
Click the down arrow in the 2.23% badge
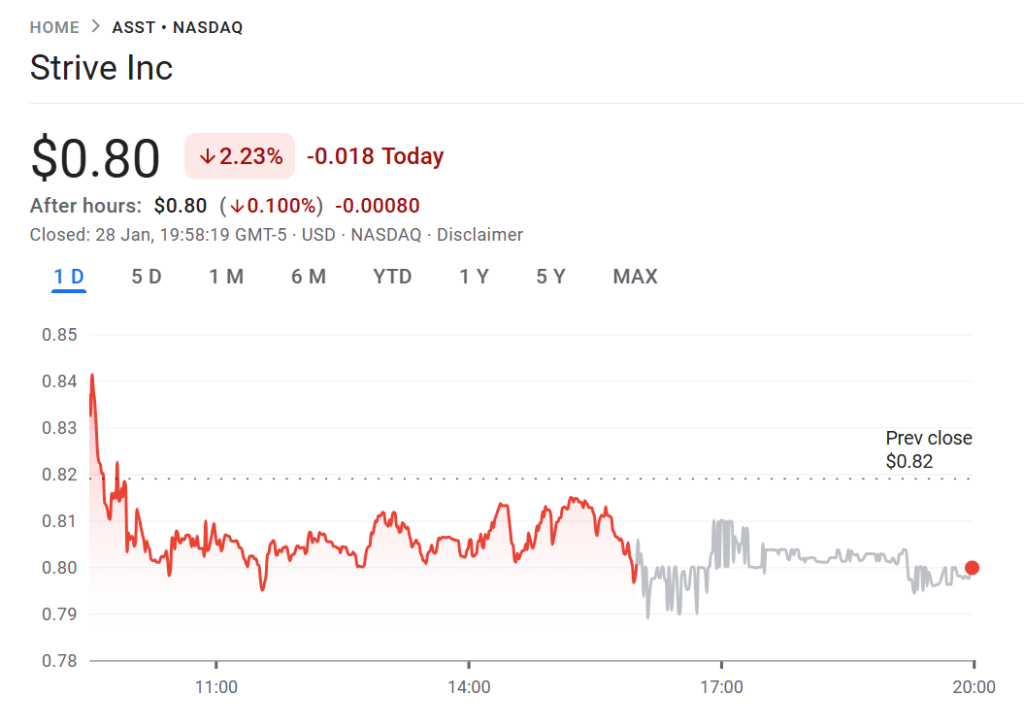point(208,156)
